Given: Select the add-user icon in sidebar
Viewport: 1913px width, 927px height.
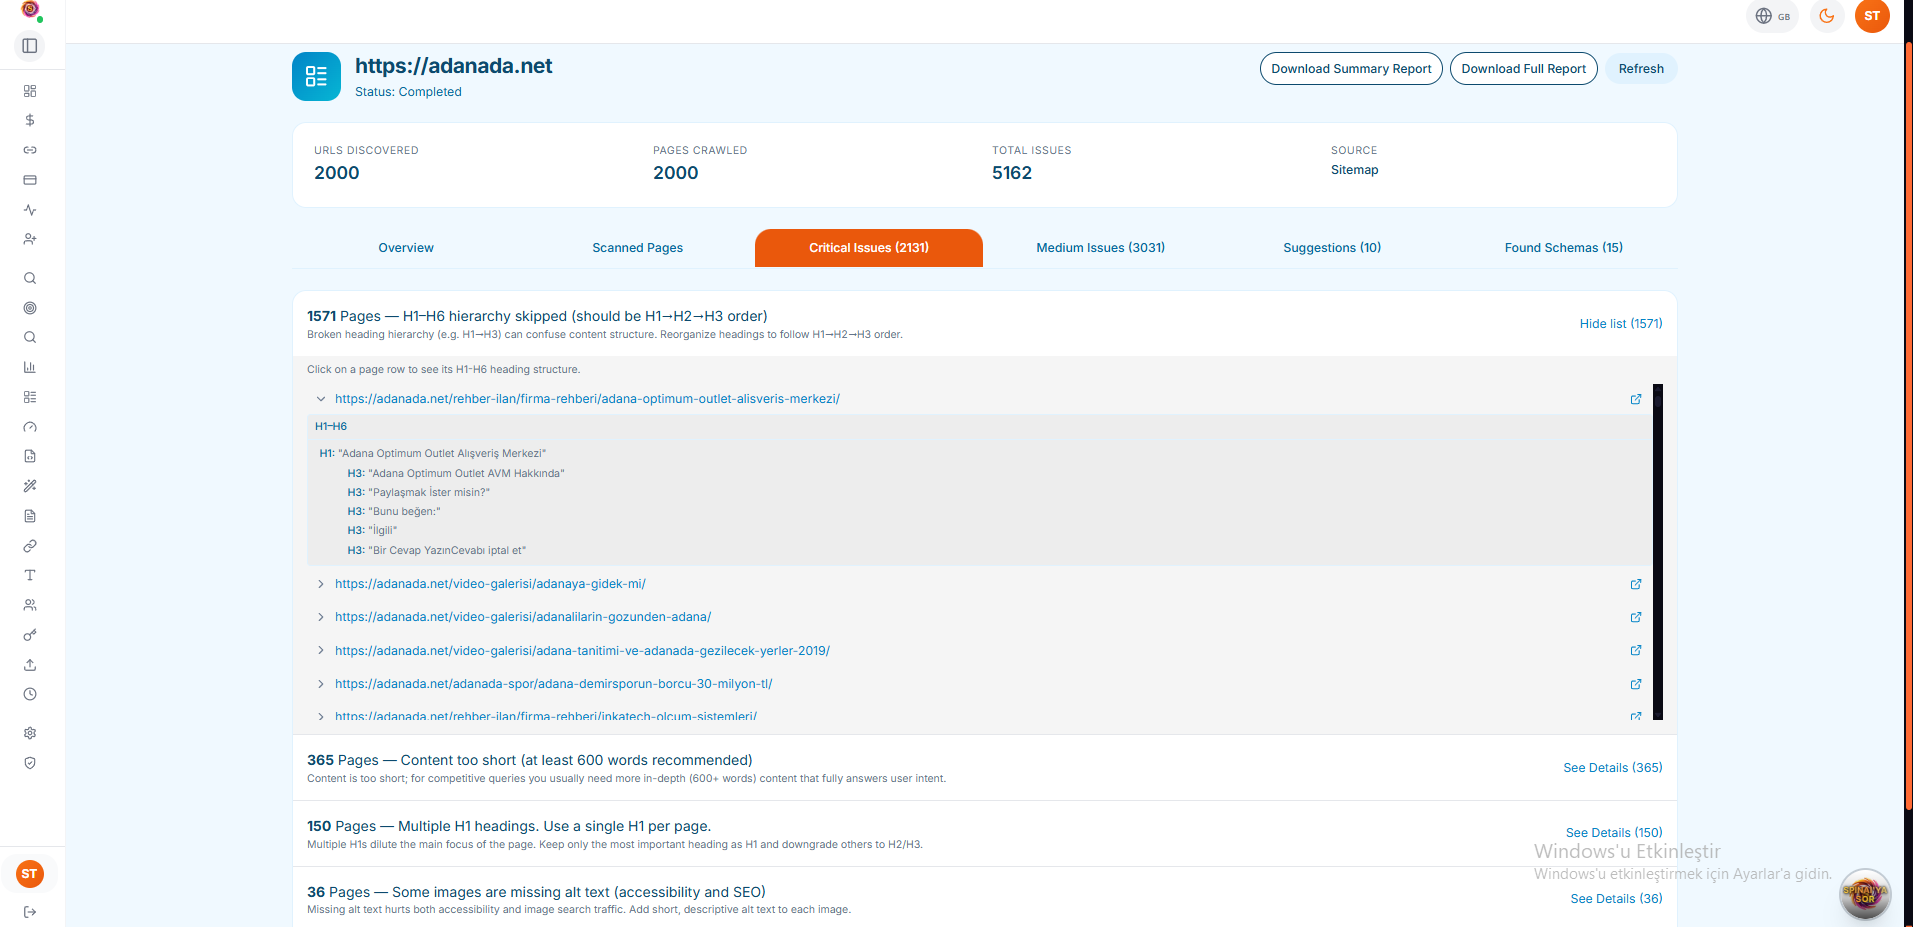Looking at the screenshot, I should click(30, 239).
